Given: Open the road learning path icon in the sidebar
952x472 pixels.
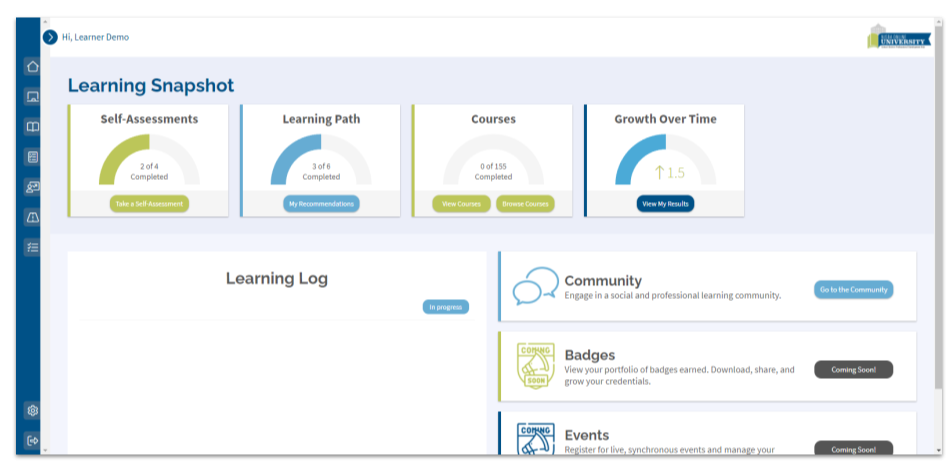Looking at the screenshot, I should (x=33, y=217).
